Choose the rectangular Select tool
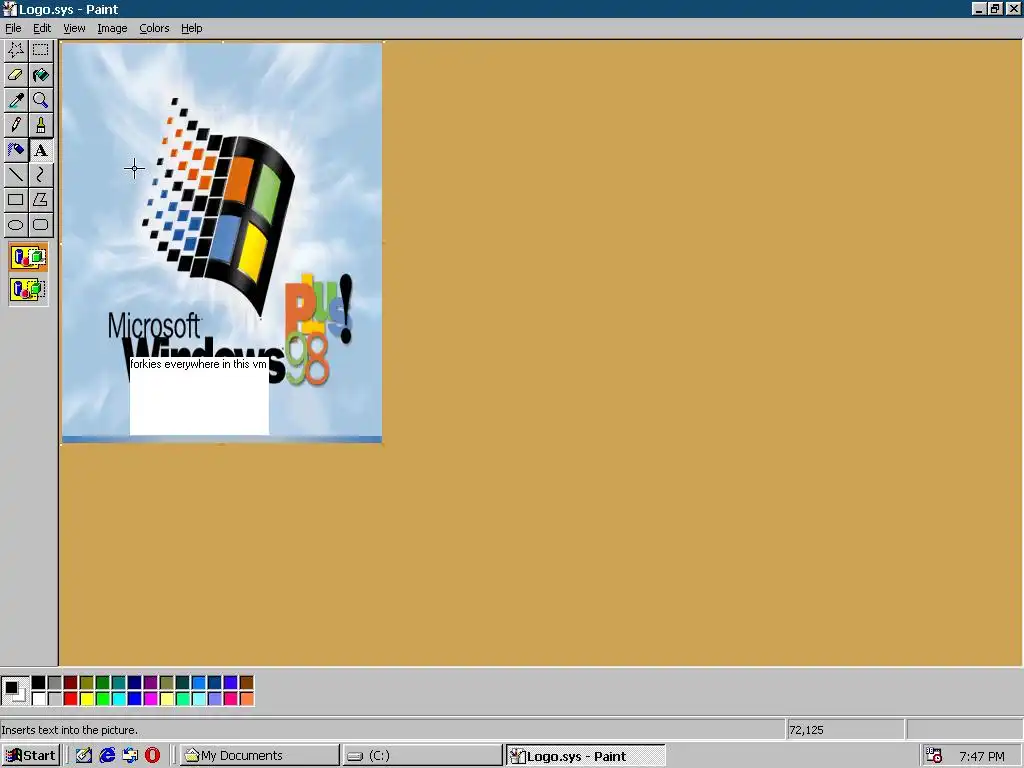The image size is (1024, 768). pyautogui.click(x=40, y=50)
